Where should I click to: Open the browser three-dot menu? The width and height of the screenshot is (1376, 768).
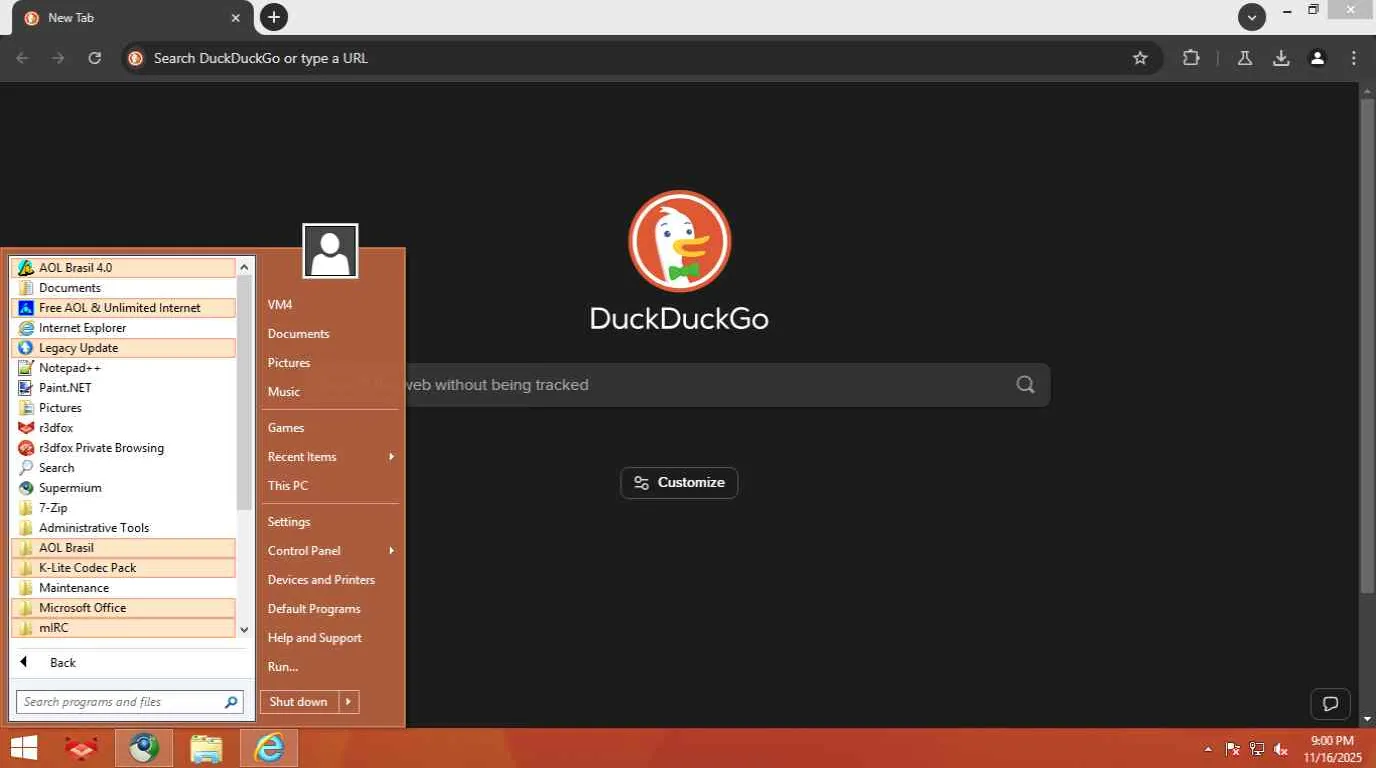click(x=1354, y=58)
